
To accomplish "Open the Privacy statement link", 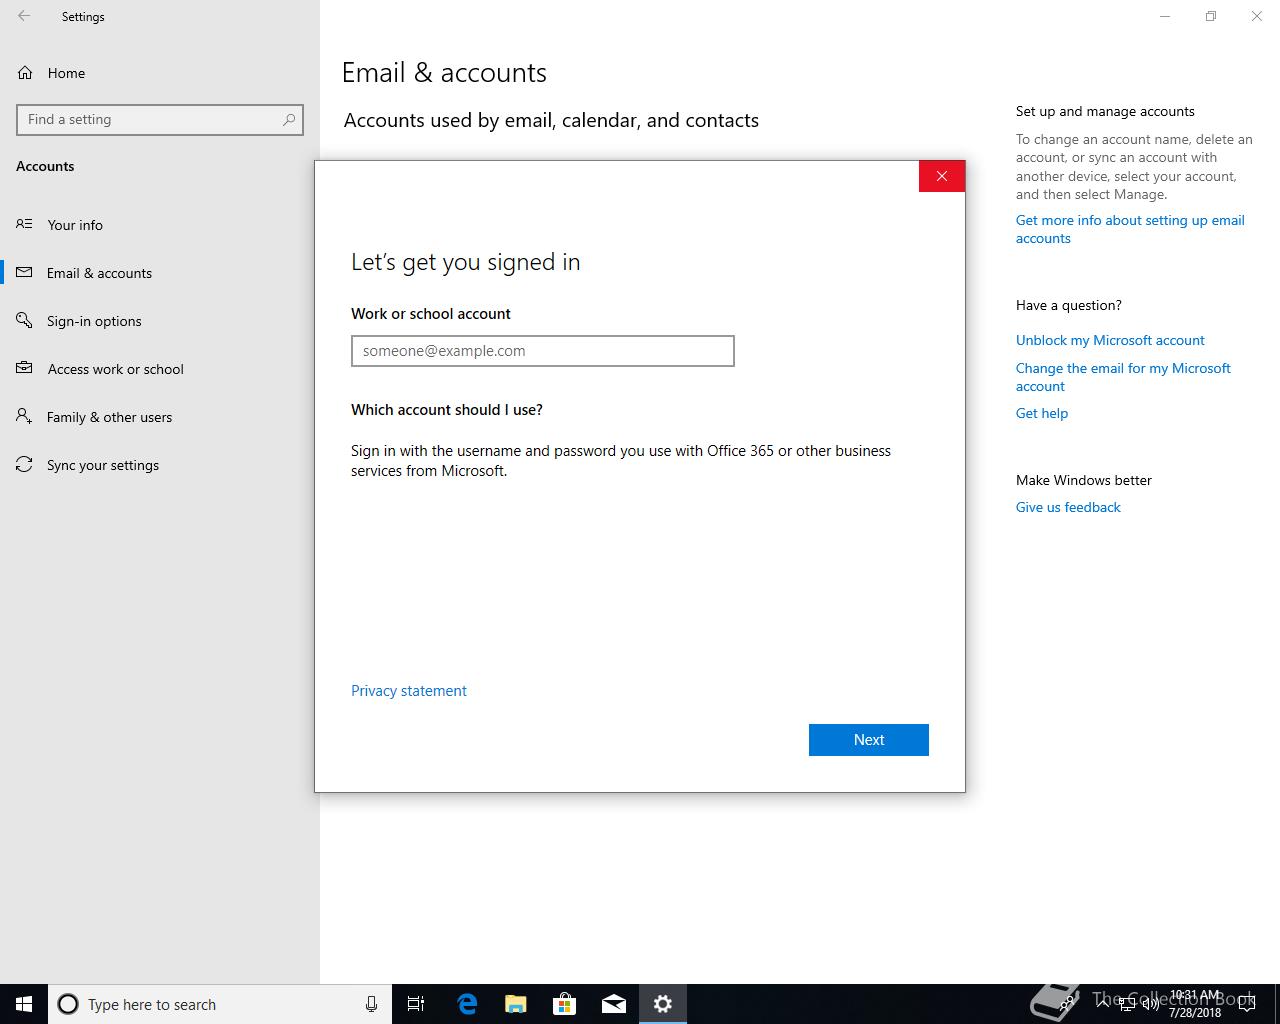I will 409,691.
